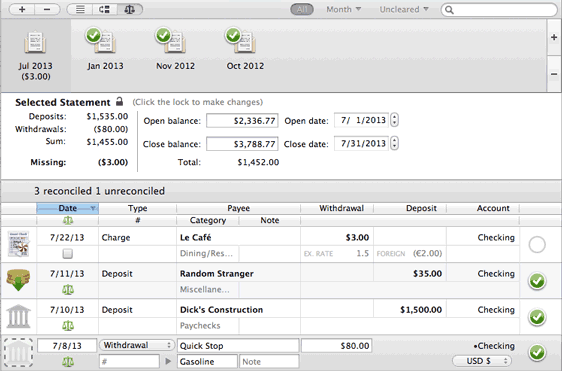The height and width of the screenshot is (371, 562).
Task: Click the Le Café receipt icon
Action: [x=18, y=244]
